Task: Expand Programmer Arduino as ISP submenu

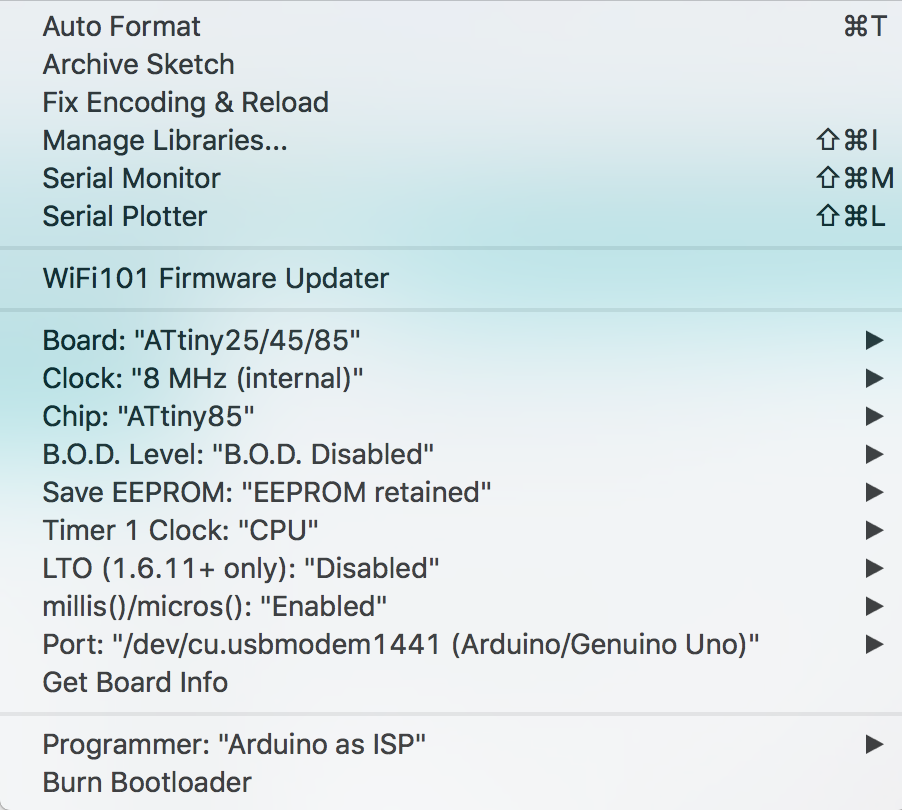Action: coord(234,745)
